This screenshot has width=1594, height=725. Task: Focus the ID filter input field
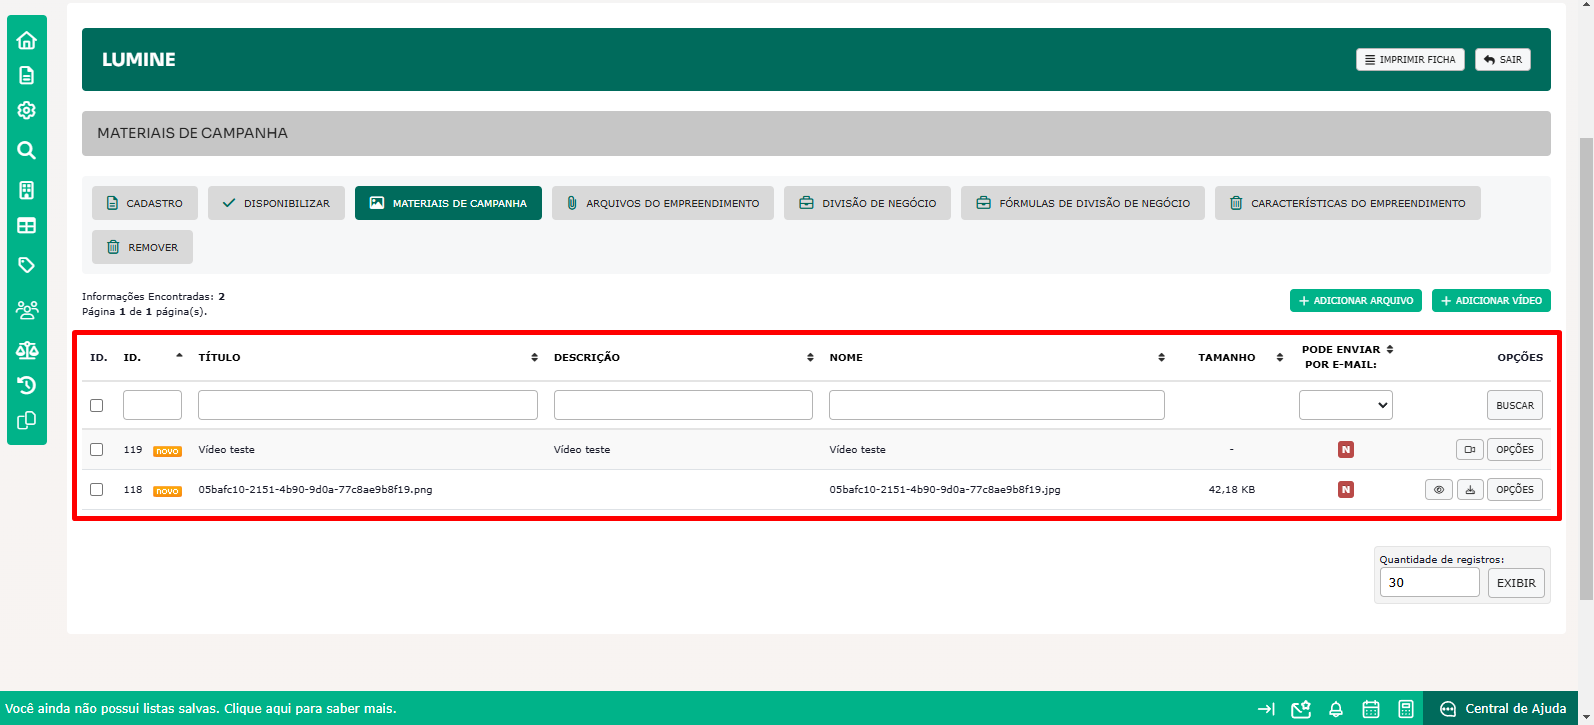pos(152,405)
